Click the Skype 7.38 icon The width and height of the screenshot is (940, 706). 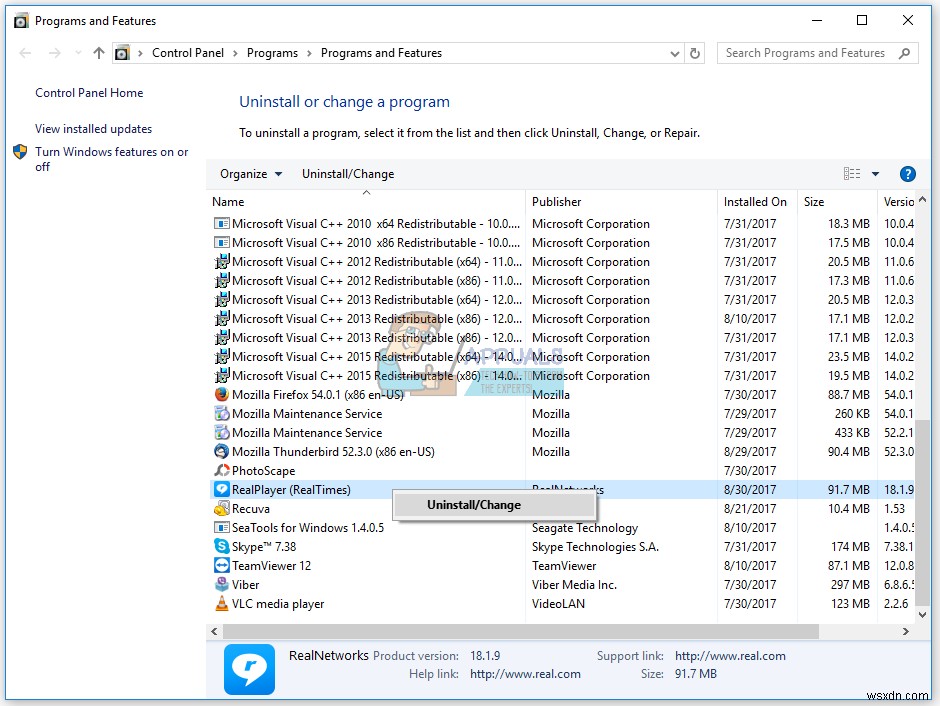[222, 547]
